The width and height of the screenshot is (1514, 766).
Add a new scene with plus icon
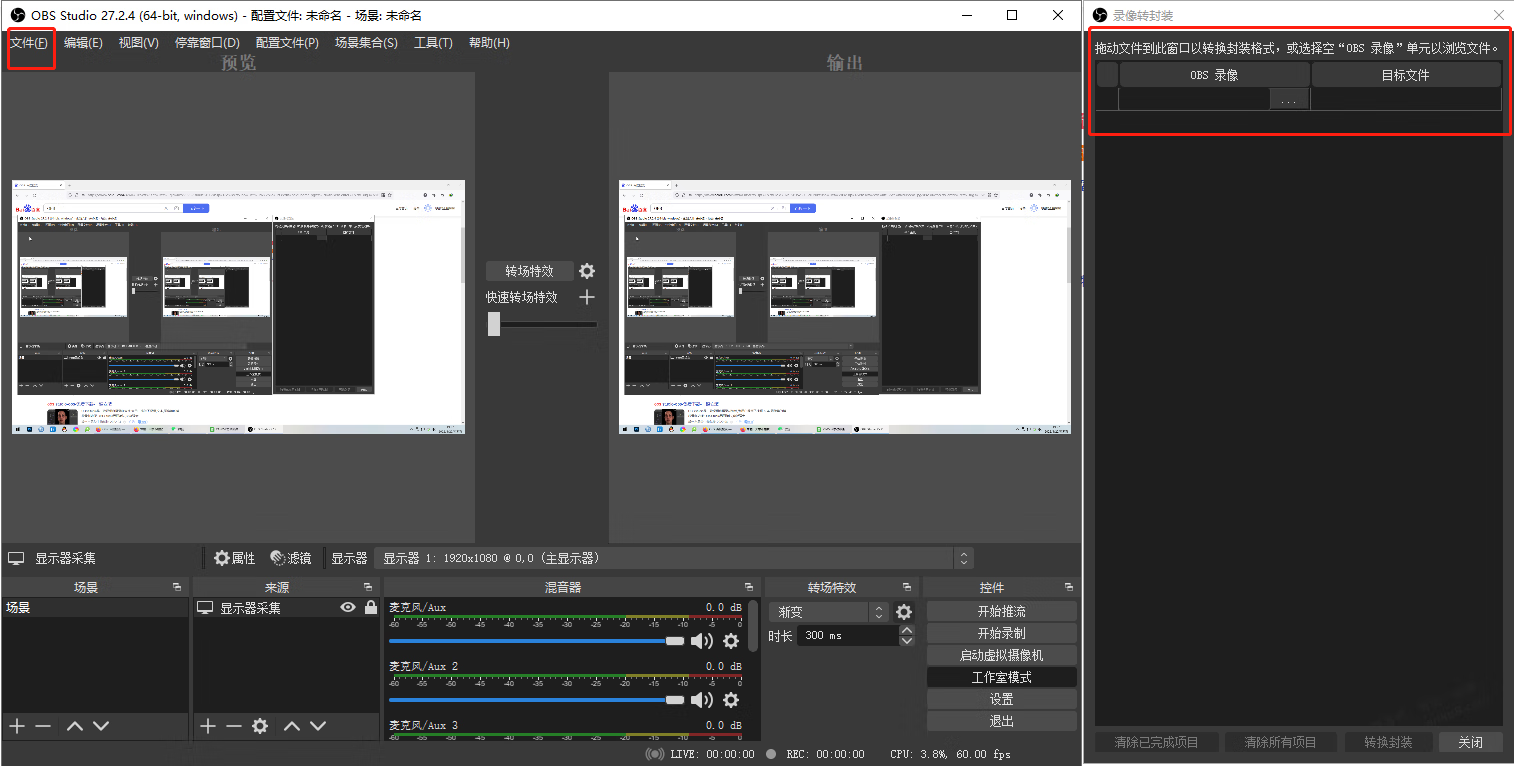click(x=16, y=726)
